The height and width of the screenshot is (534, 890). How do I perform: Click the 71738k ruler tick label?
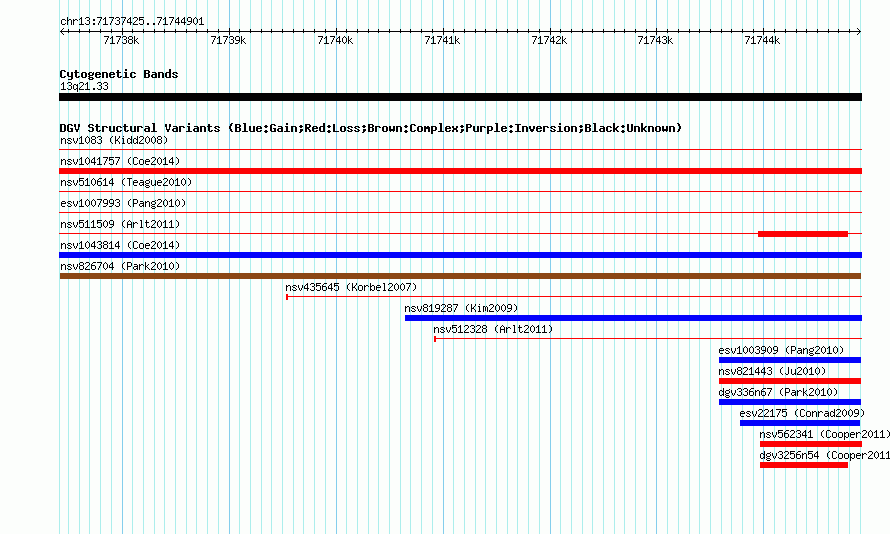(x=121, y=40)
